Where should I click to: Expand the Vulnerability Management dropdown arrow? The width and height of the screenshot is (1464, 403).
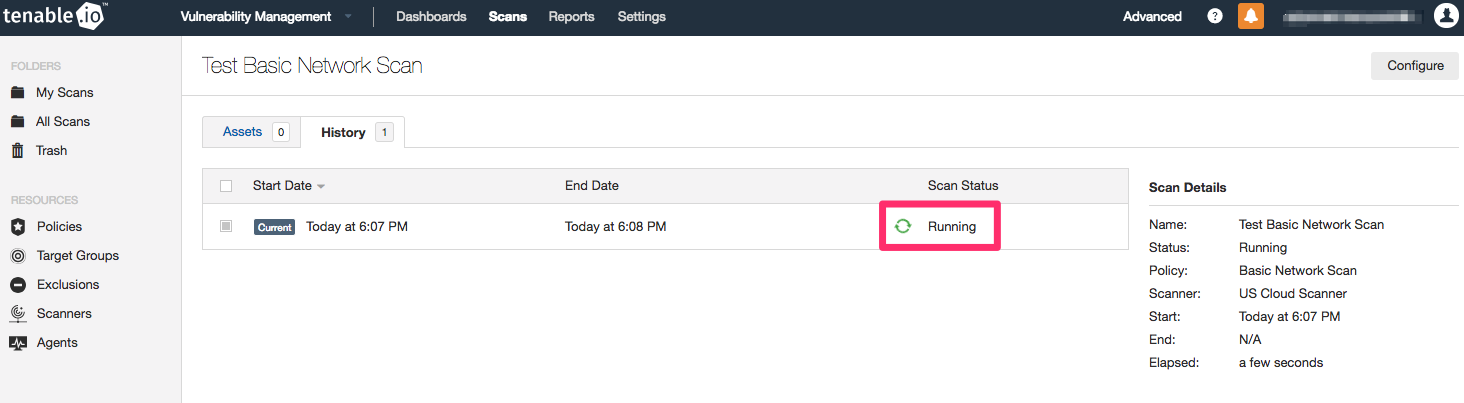(x=348, y=17)
